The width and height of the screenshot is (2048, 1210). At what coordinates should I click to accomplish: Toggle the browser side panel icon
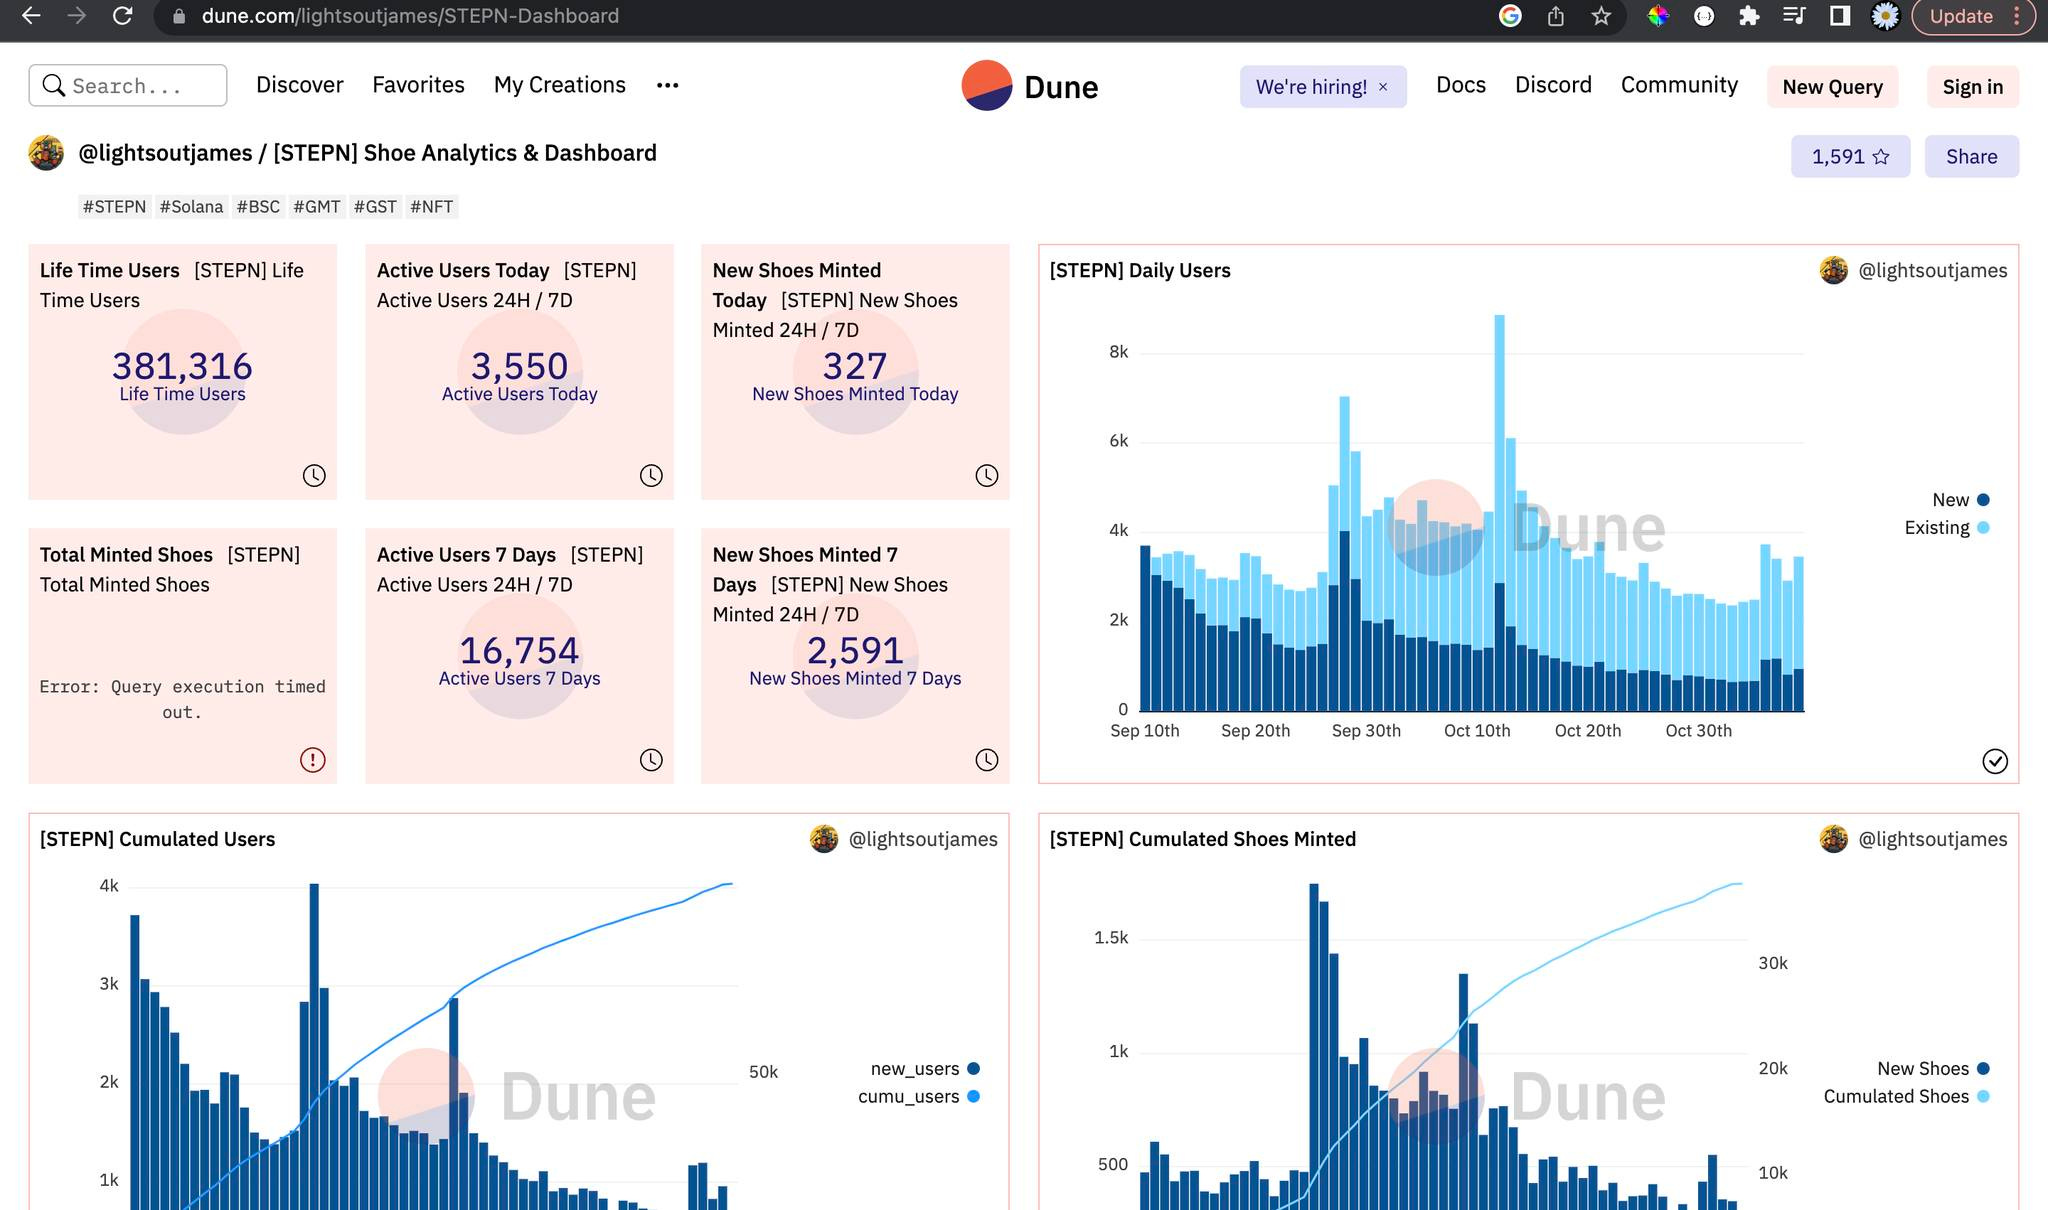(x=1839, y=16)
